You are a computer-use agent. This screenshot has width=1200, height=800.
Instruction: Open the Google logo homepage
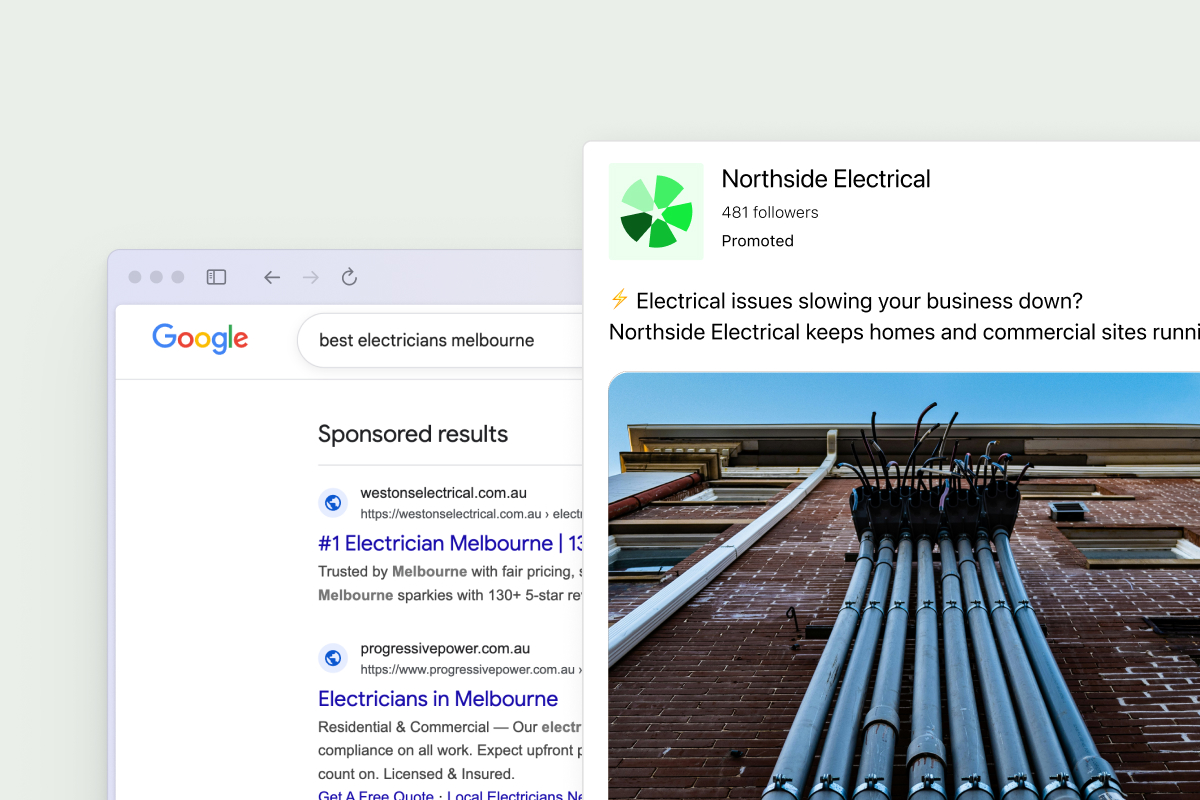tap(200, 339)
